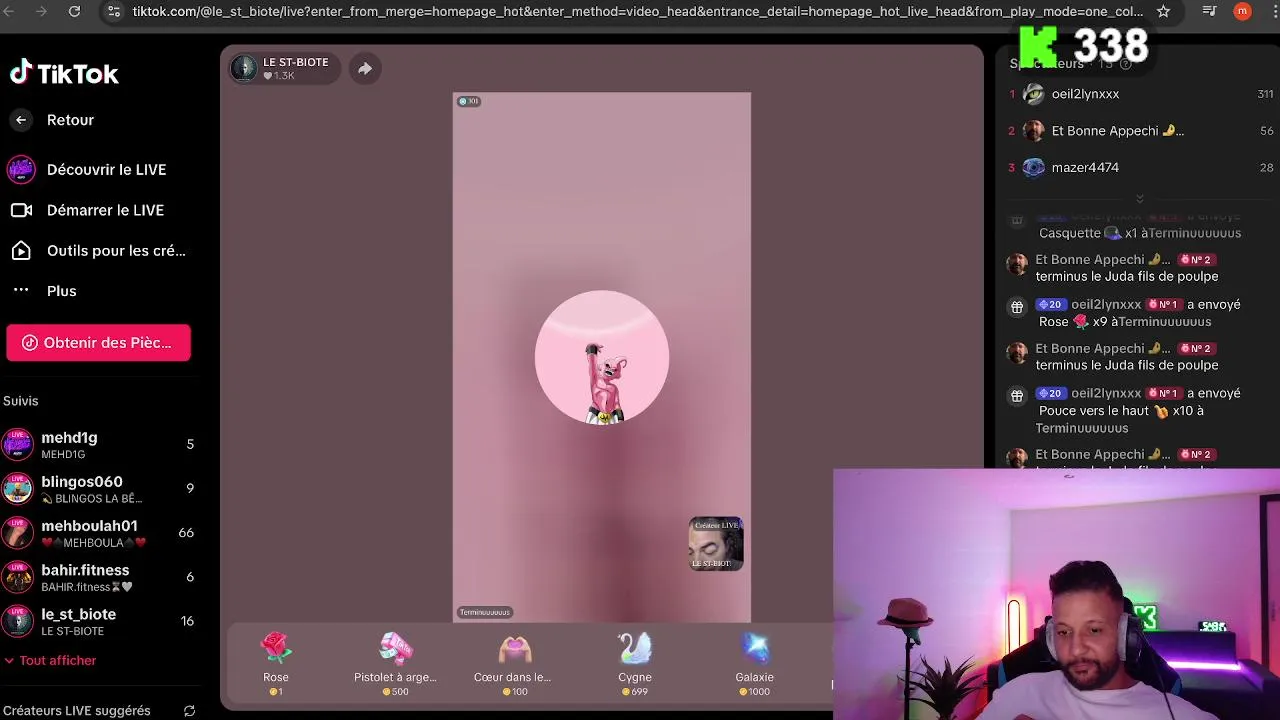
Task: Click LE ST-BIOTE streamer avatar
Action: (x=243, y=68)
